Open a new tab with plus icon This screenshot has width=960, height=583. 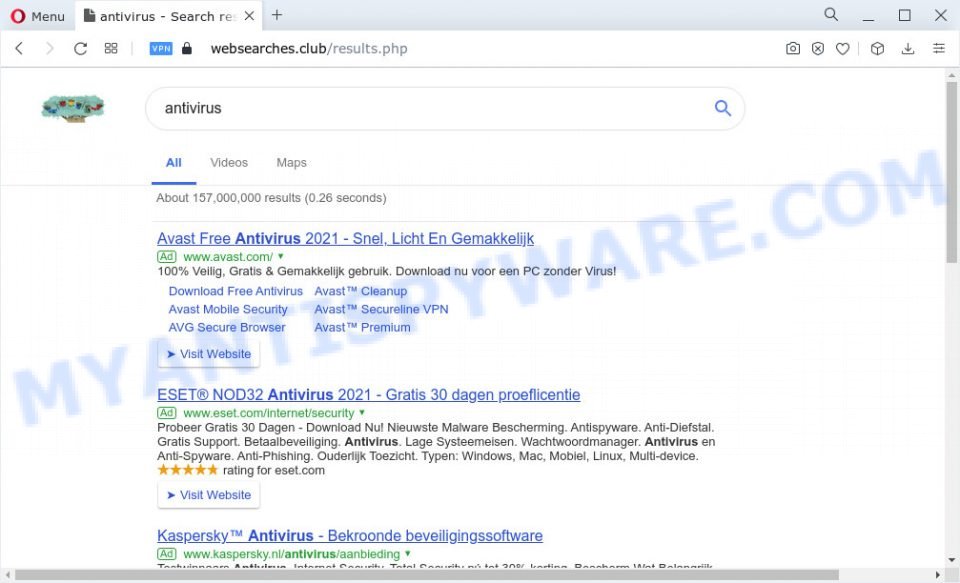tap(277, 15)
